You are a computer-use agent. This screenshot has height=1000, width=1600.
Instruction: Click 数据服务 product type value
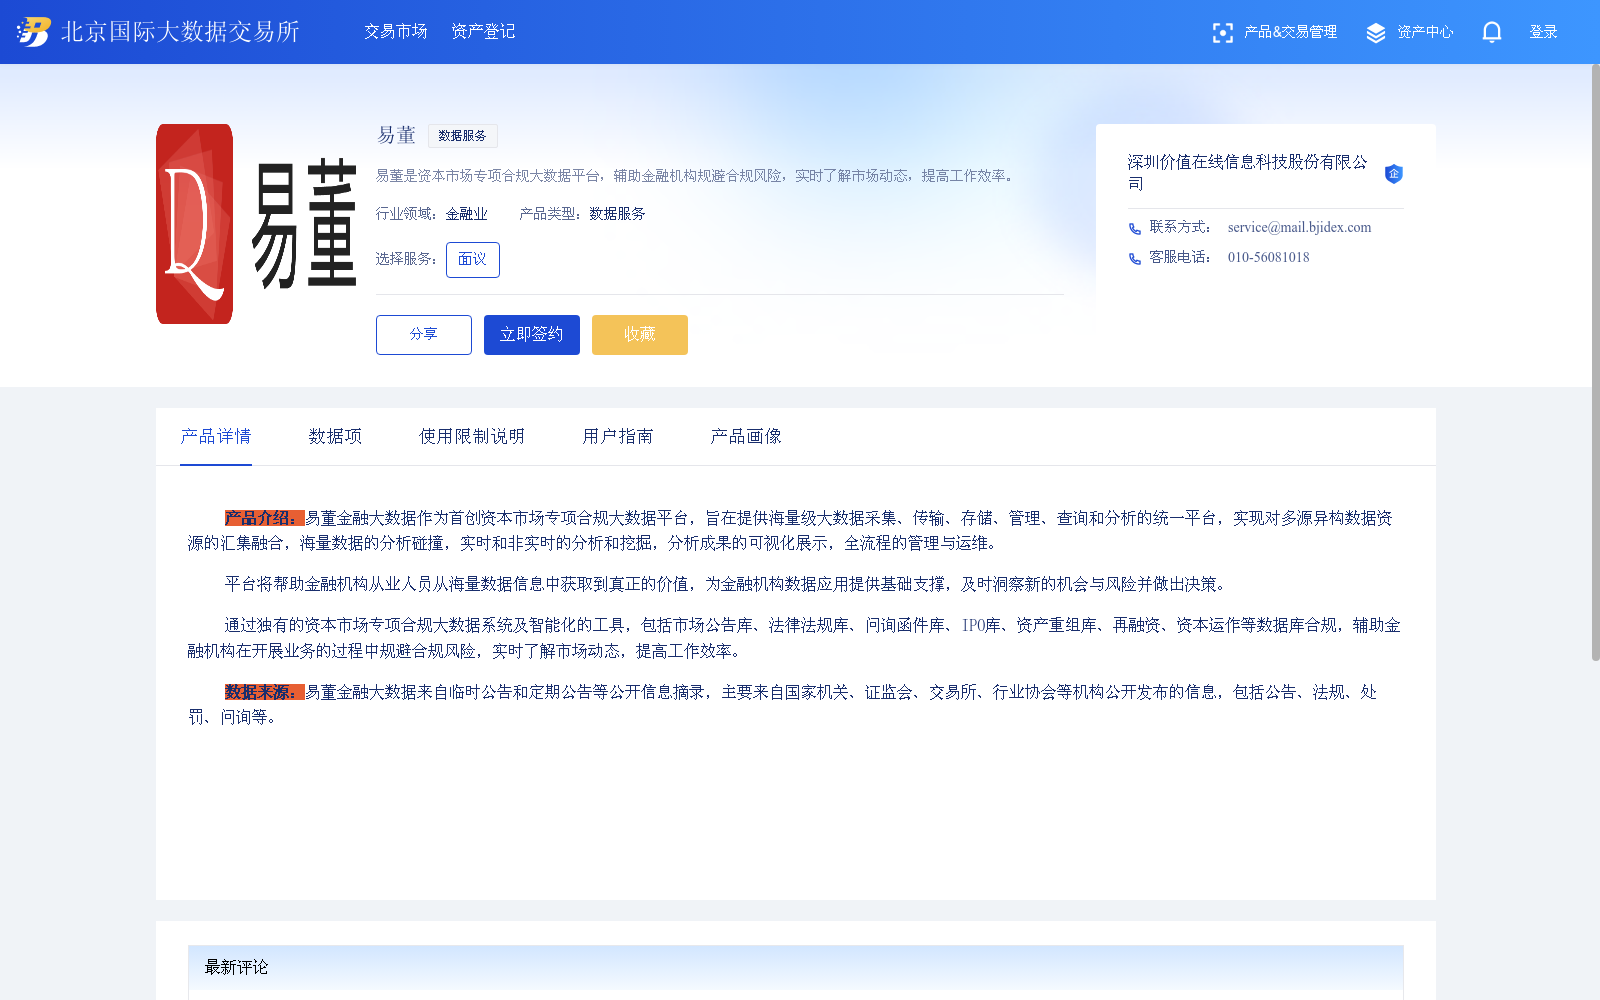(x=617, y=214)
